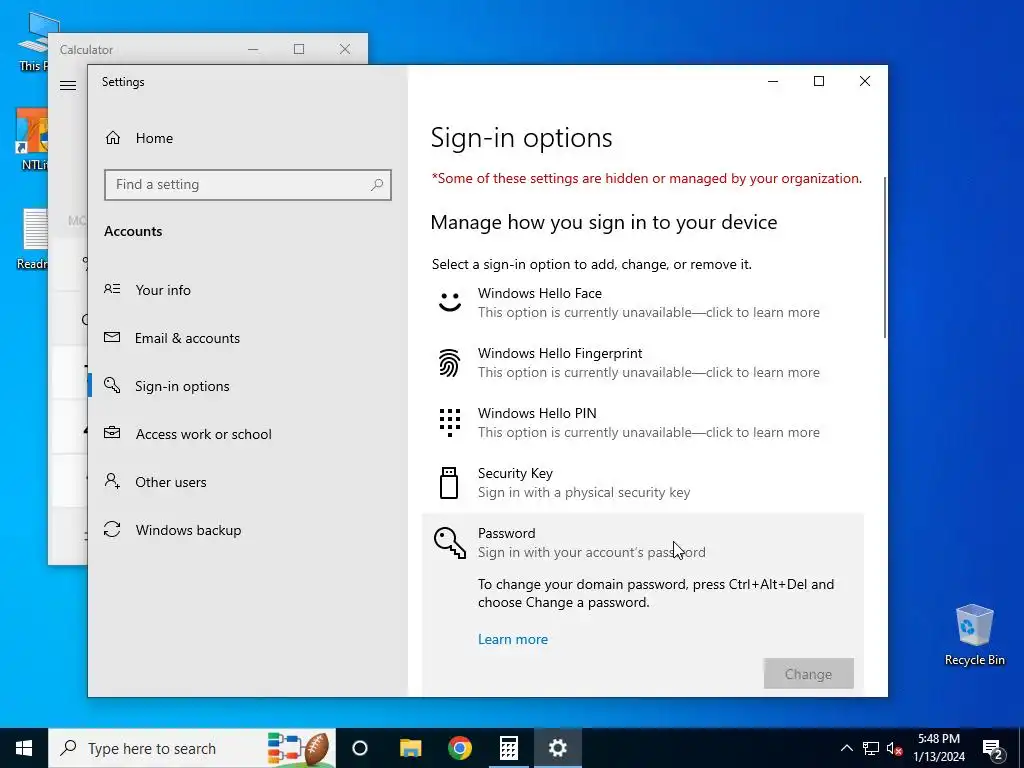1024x768 pixels.
Task: Select the NTLite desktop shortcut
Action: 32,139
